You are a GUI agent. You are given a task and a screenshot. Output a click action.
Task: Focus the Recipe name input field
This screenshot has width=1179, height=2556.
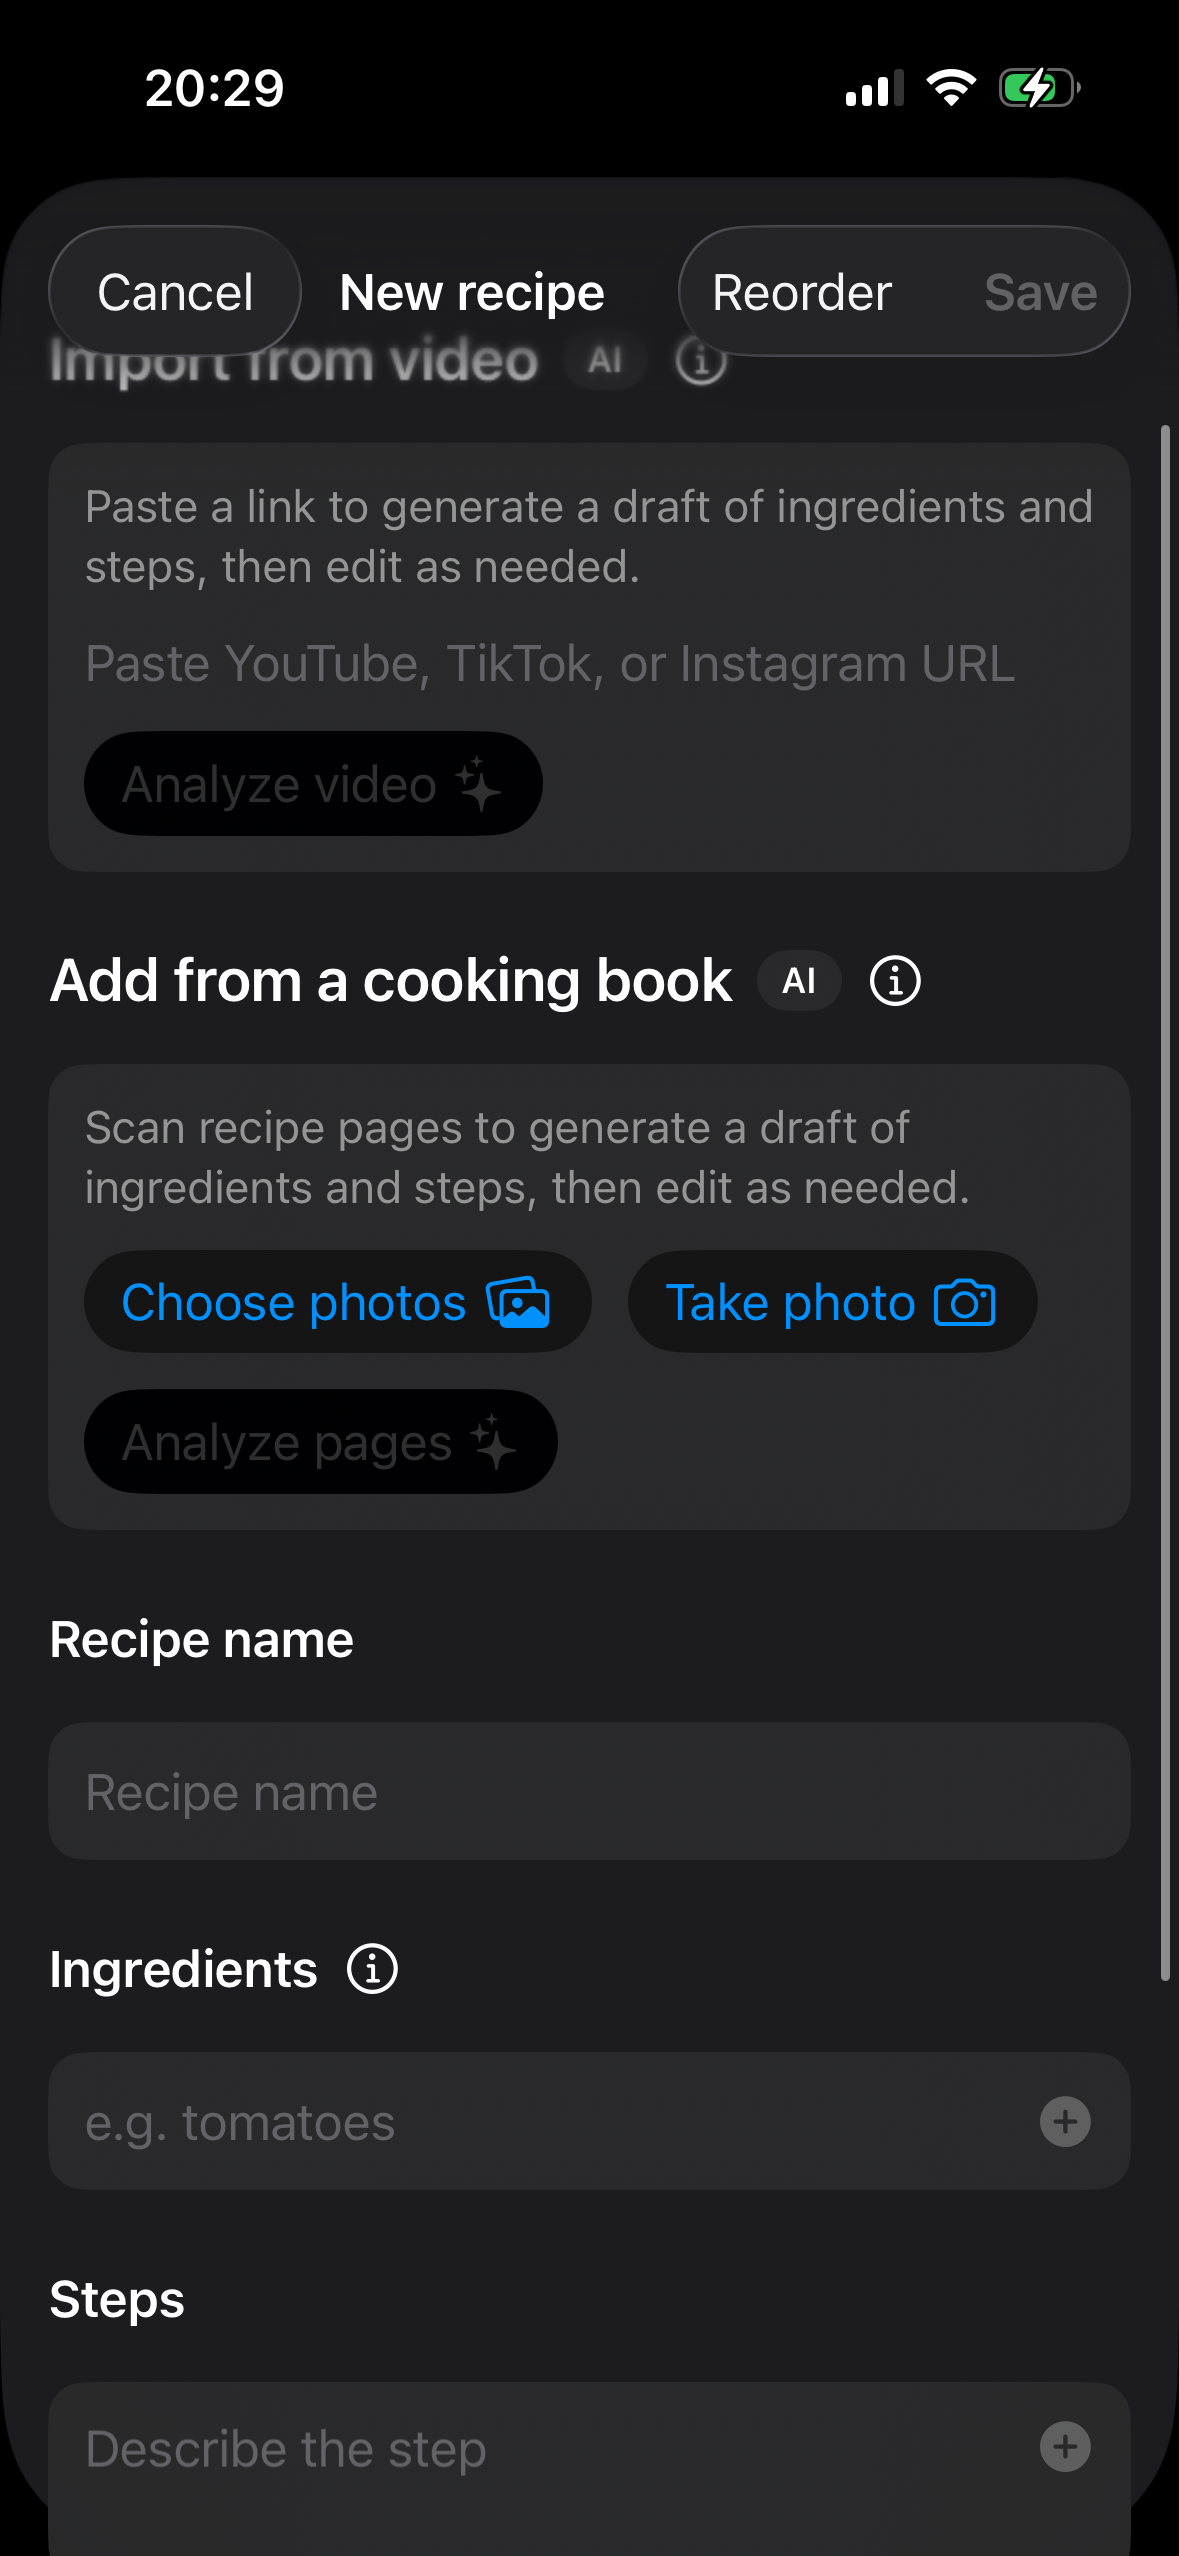coord(590,1791)
